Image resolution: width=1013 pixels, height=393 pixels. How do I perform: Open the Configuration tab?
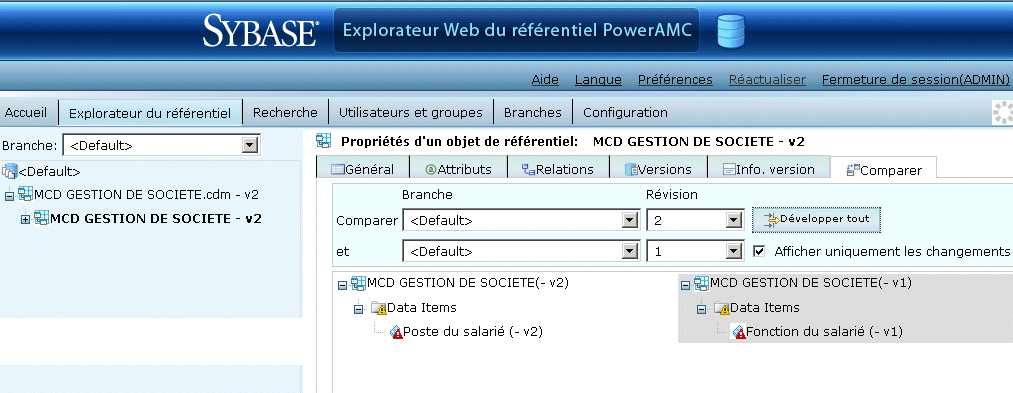coord(625,112)
